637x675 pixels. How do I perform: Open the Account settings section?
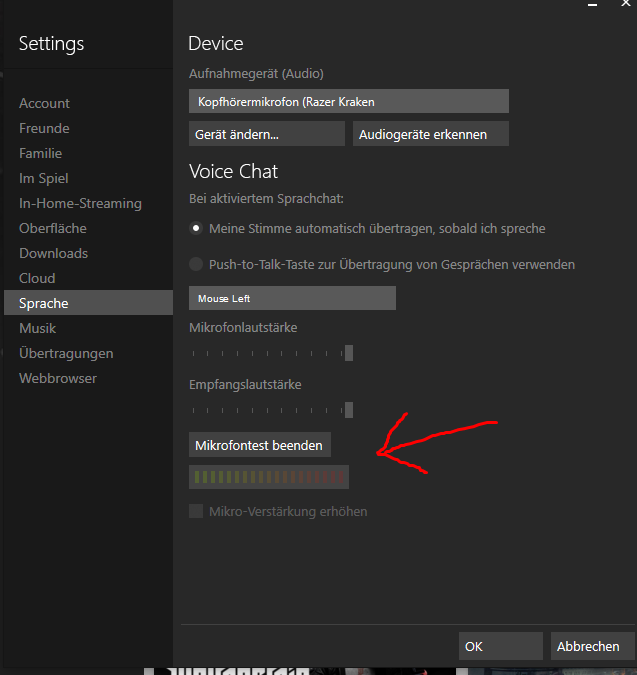pos(44,103)
